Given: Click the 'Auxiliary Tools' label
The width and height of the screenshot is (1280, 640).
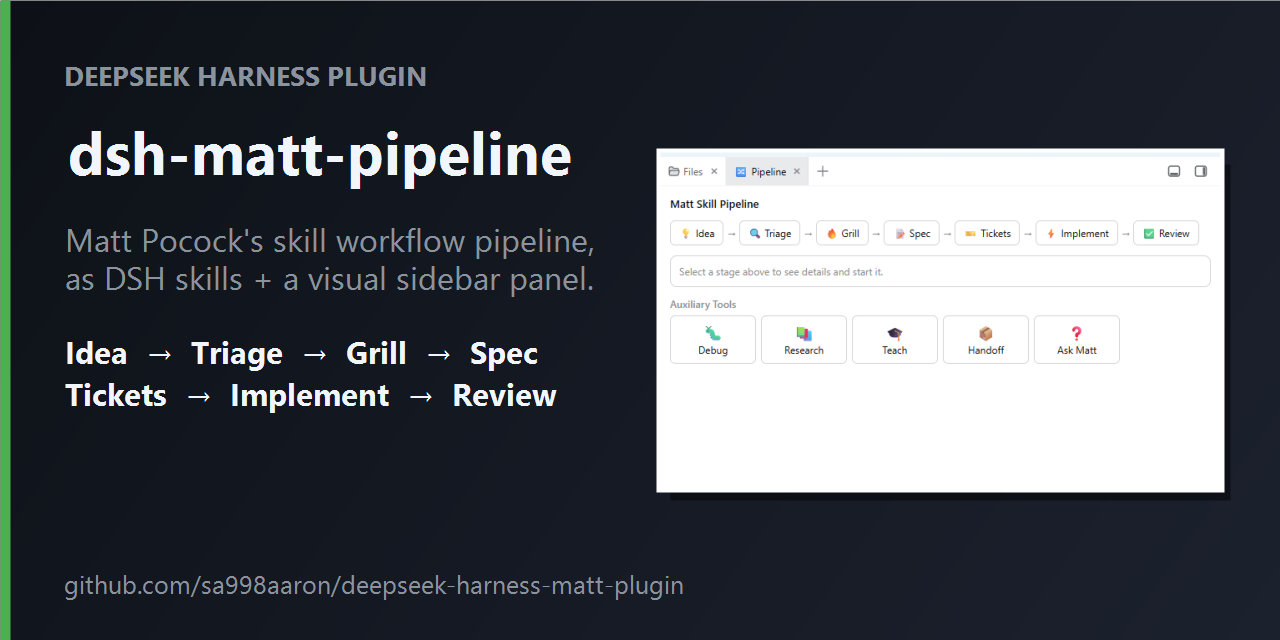Looking at the screenshot, I should point(703,305).
